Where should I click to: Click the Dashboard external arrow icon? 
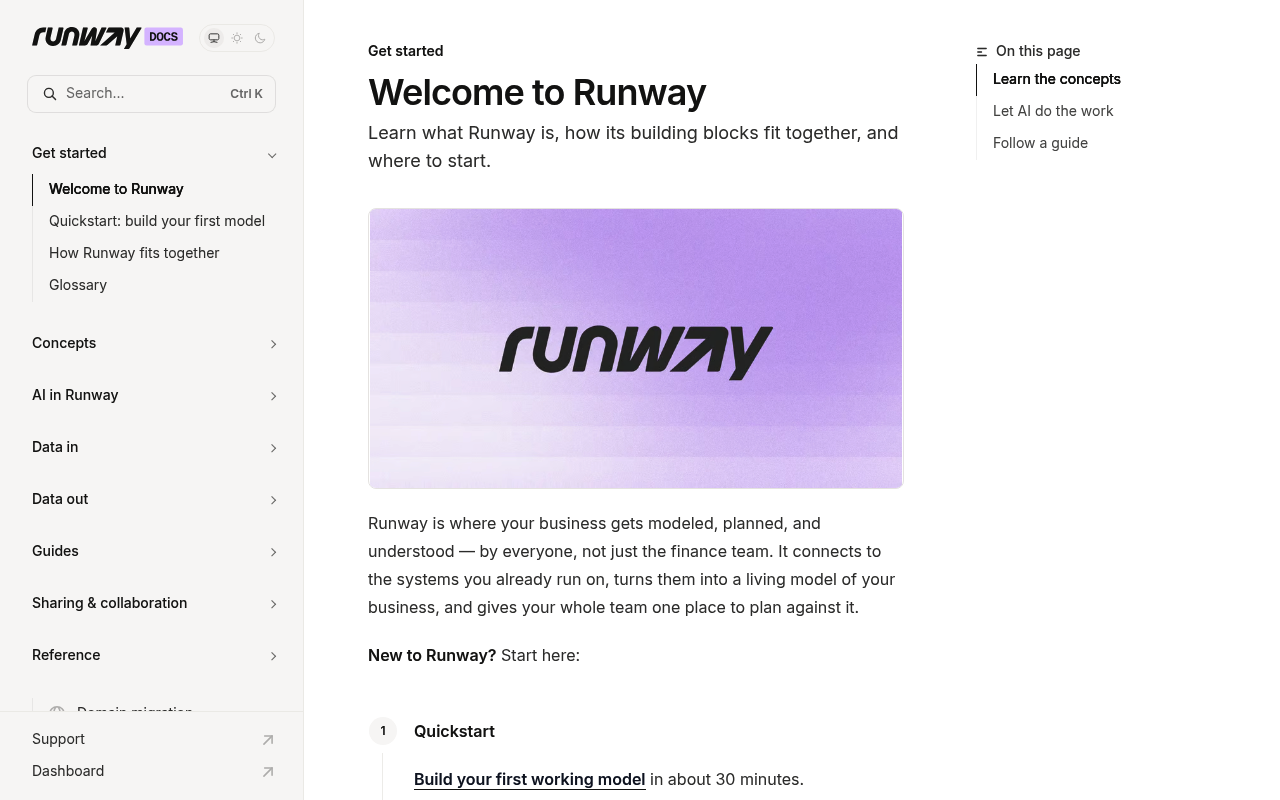click(268, 772)
